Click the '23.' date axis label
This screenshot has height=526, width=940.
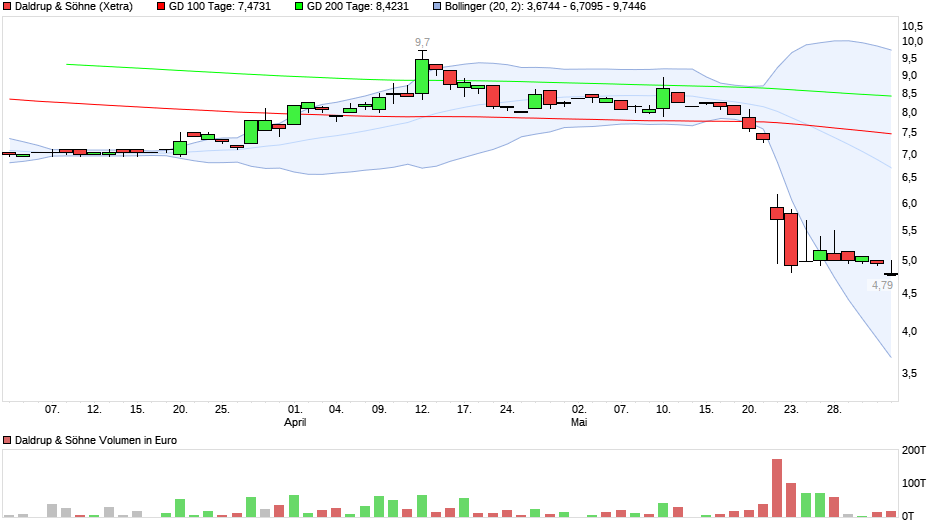click(791, 410)
